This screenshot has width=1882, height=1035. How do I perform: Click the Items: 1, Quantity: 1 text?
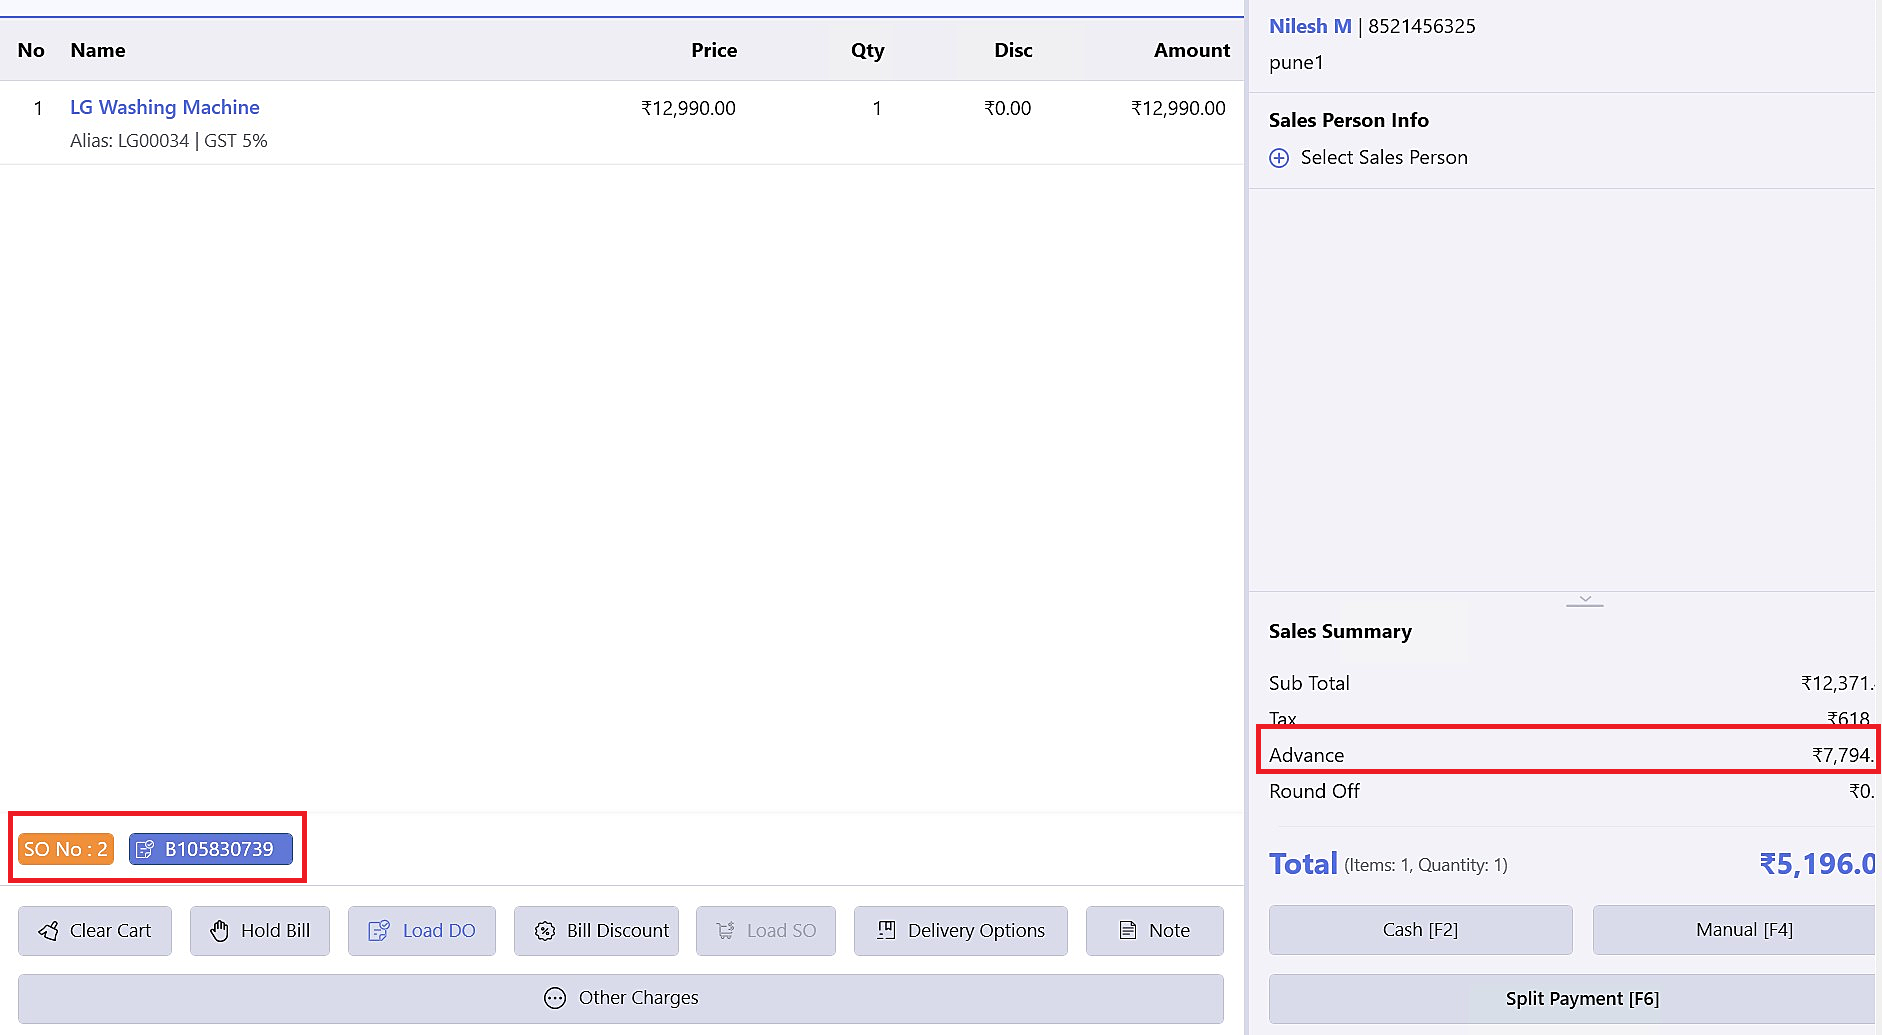1426,865
